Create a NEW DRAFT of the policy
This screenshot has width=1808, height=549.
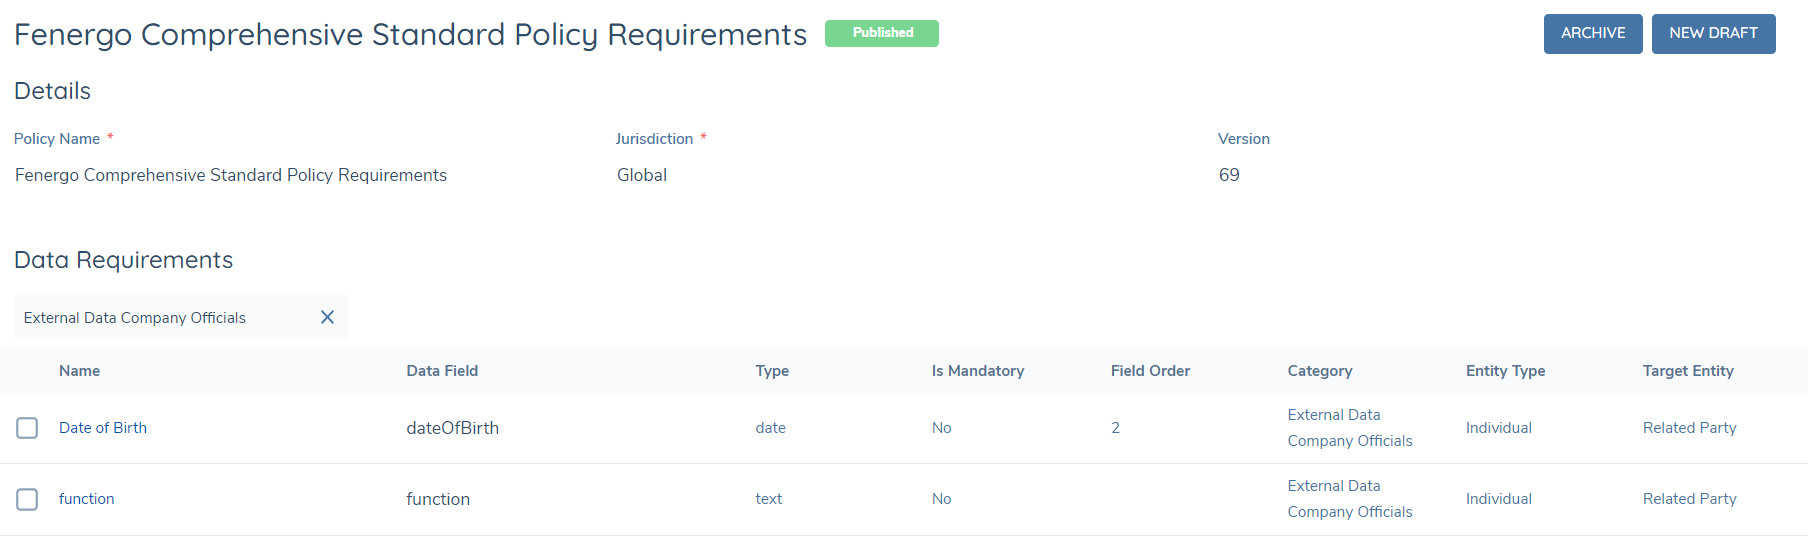pyautogui.click(x=1712, y=34)
